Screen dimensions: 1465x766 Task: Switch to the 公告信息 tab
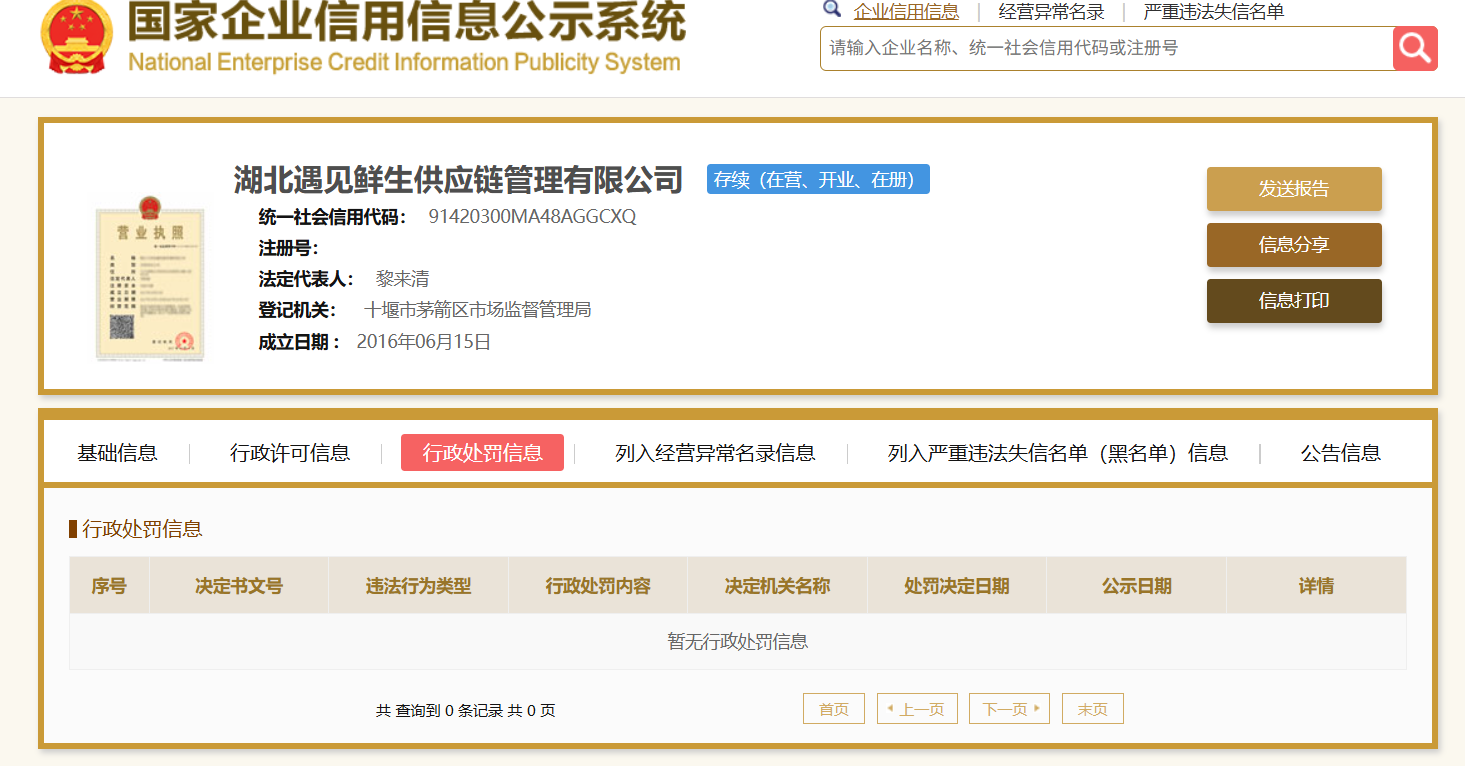[1341, 453]
